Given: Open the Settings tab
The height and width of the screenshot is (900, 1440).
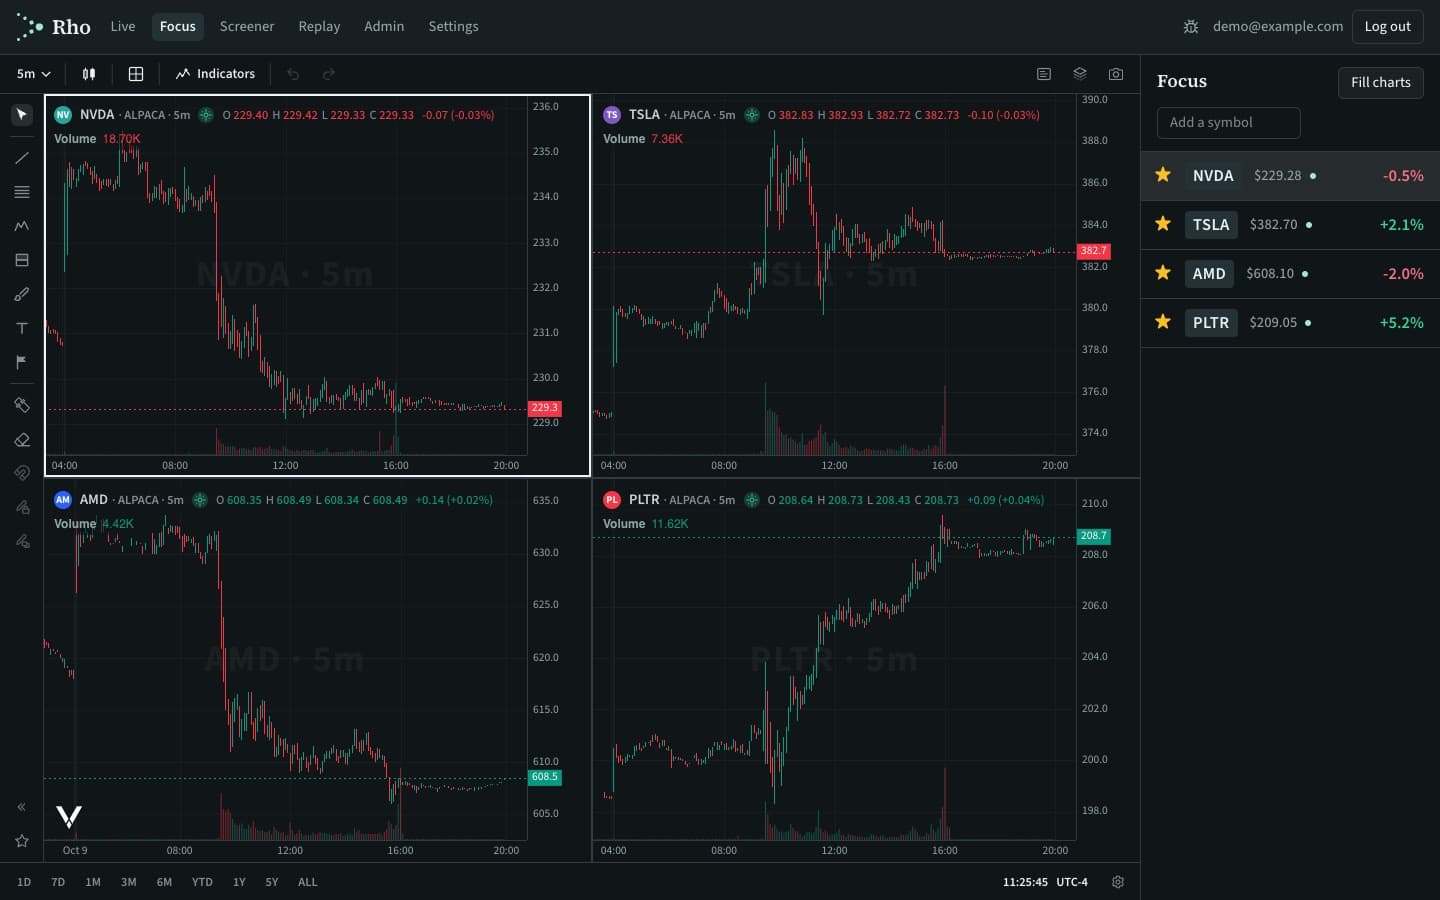Looking at the screenshot, I should click(x=453, y=27).
